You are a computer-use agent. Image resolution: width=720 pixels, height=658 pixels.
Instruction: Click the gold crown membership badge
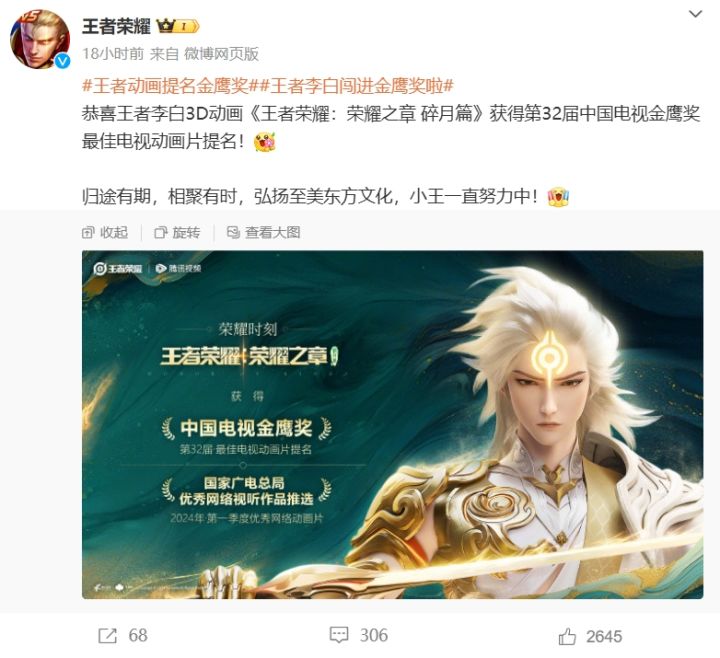(178, 26)
